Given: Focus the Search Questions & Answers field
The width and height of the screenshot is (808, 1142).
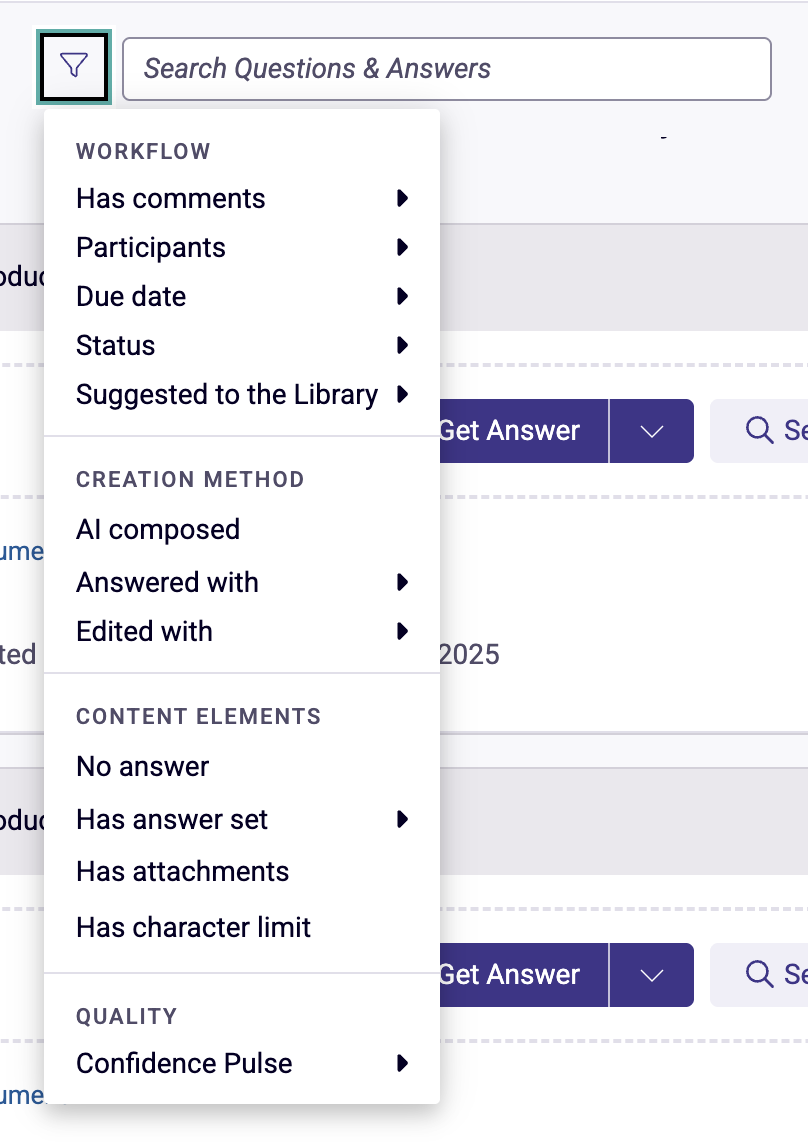Looking at the screenshot, I should pyautogui.click(x=447, y=69).
